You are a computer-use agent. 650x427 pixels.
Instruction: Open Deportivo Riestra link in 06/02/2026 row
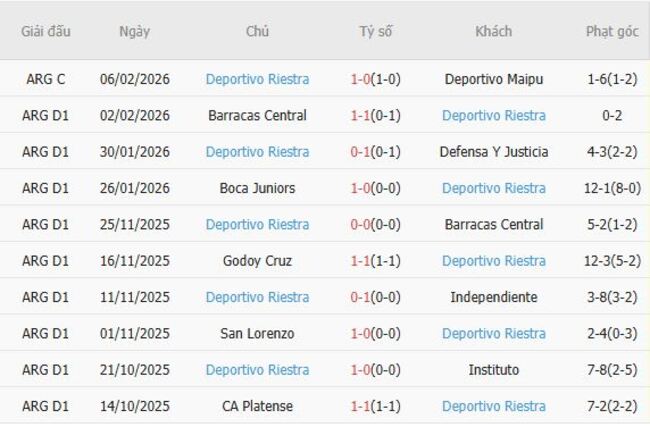[x=257, y=79]
